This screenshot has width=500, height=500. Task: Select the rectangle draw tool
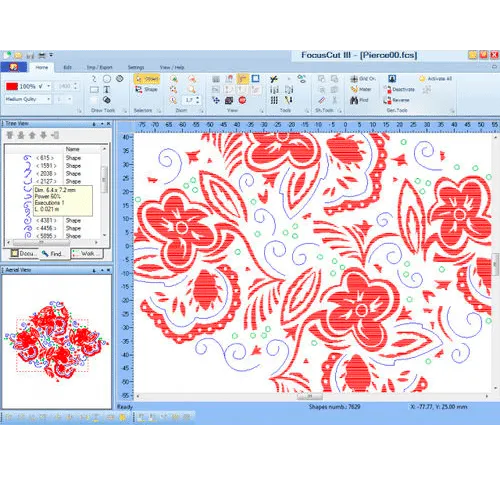[94, 89]
